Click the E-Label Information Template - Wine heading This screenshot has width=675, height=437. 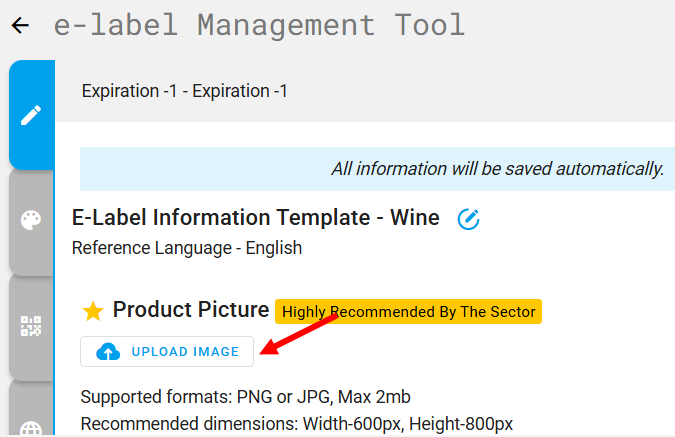click(x=256, y=217)
